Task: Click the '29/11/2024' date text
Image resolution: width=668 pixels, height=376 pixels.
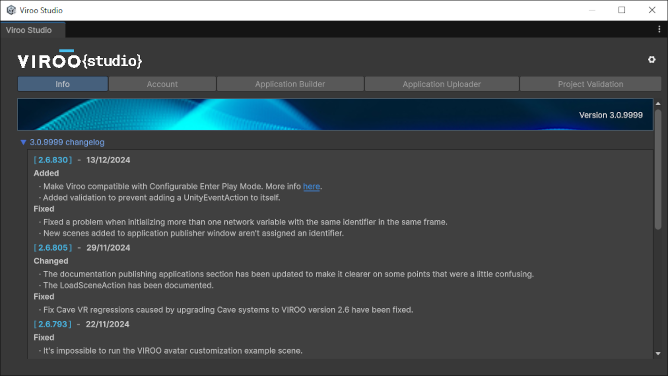Action: pos(108,247)
